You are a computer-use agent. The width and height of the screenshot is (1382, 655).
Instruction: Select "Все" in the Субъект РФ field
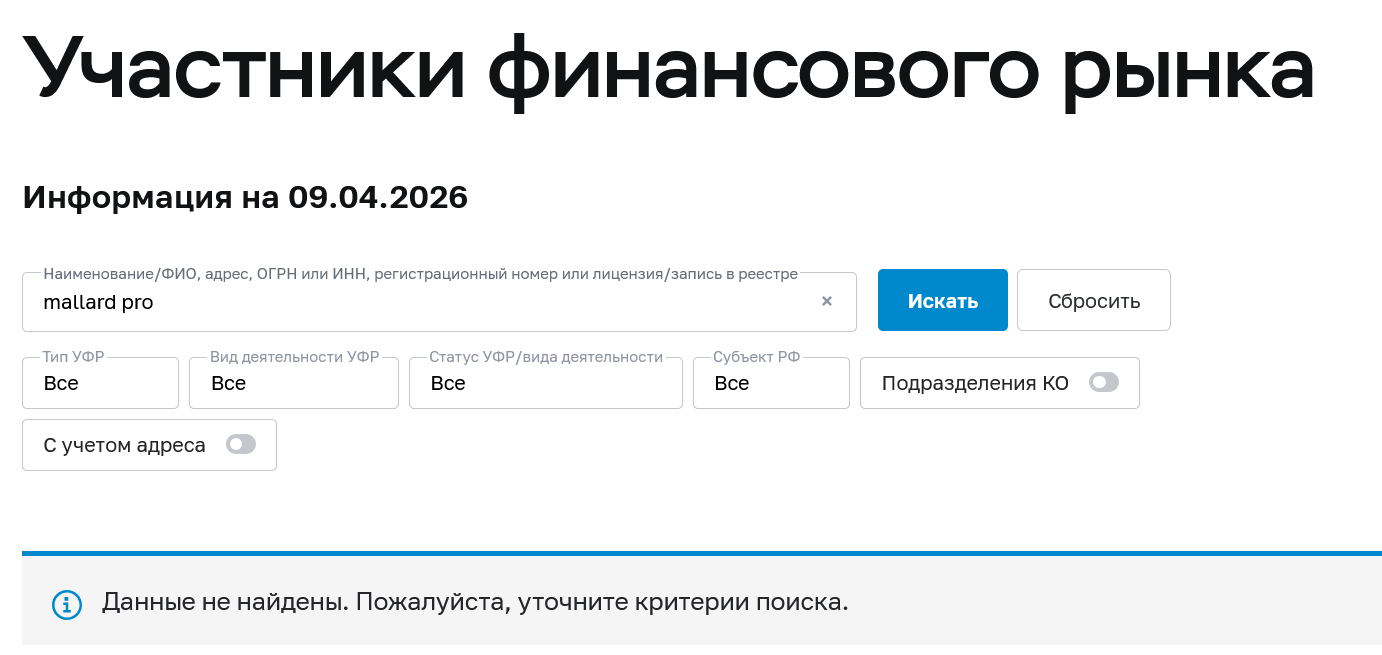[x=770, y=383]
